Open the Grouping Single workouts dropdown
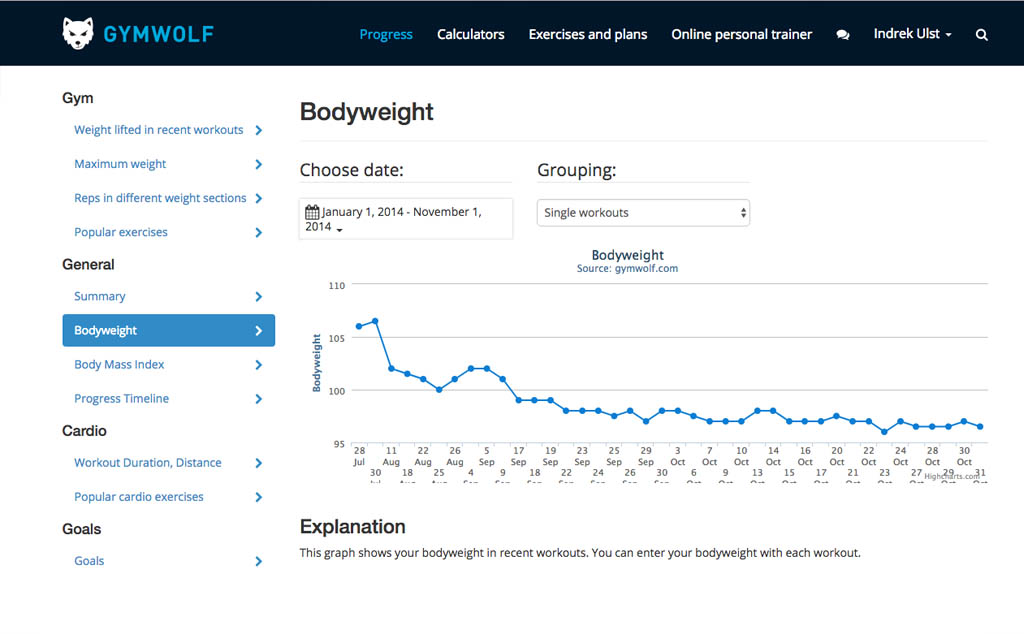The image size is (1024, 634). (x=643, y=213)
